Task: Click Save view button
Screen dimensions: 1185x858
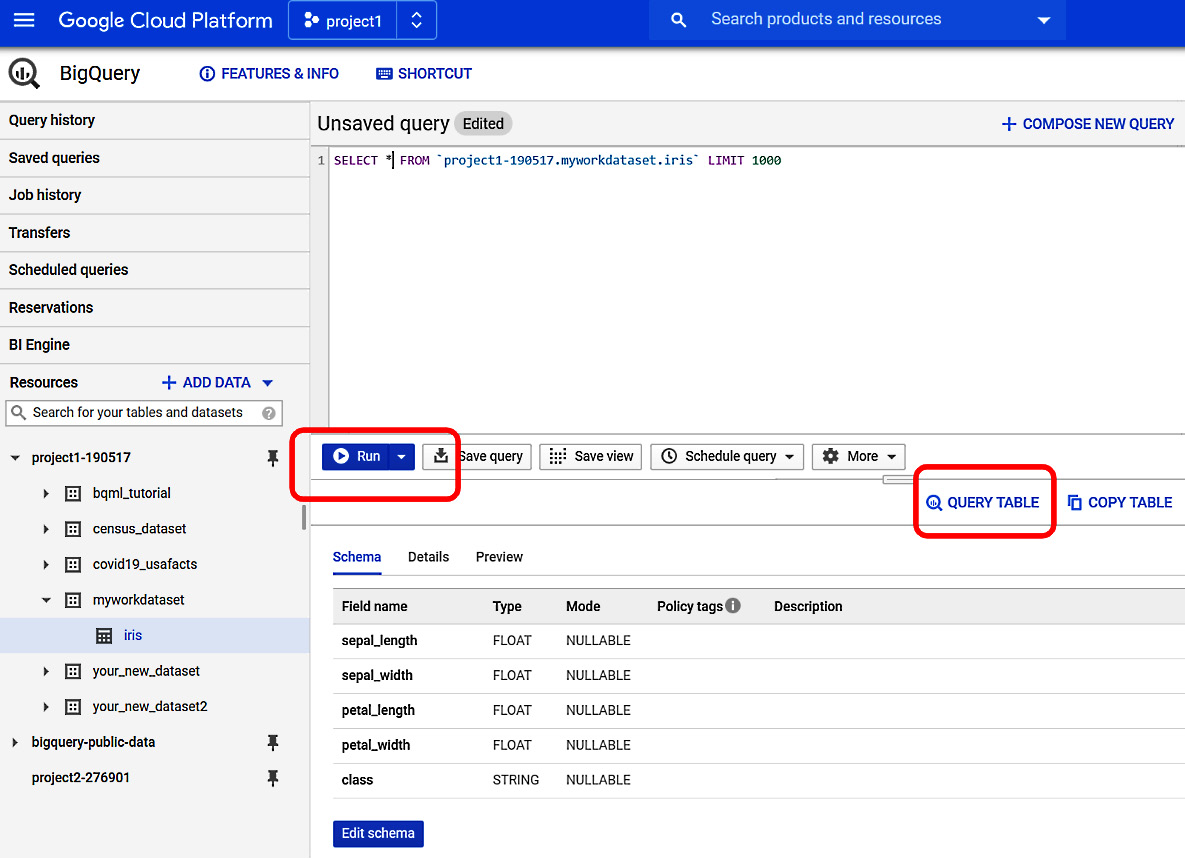Action: point(590,457)
